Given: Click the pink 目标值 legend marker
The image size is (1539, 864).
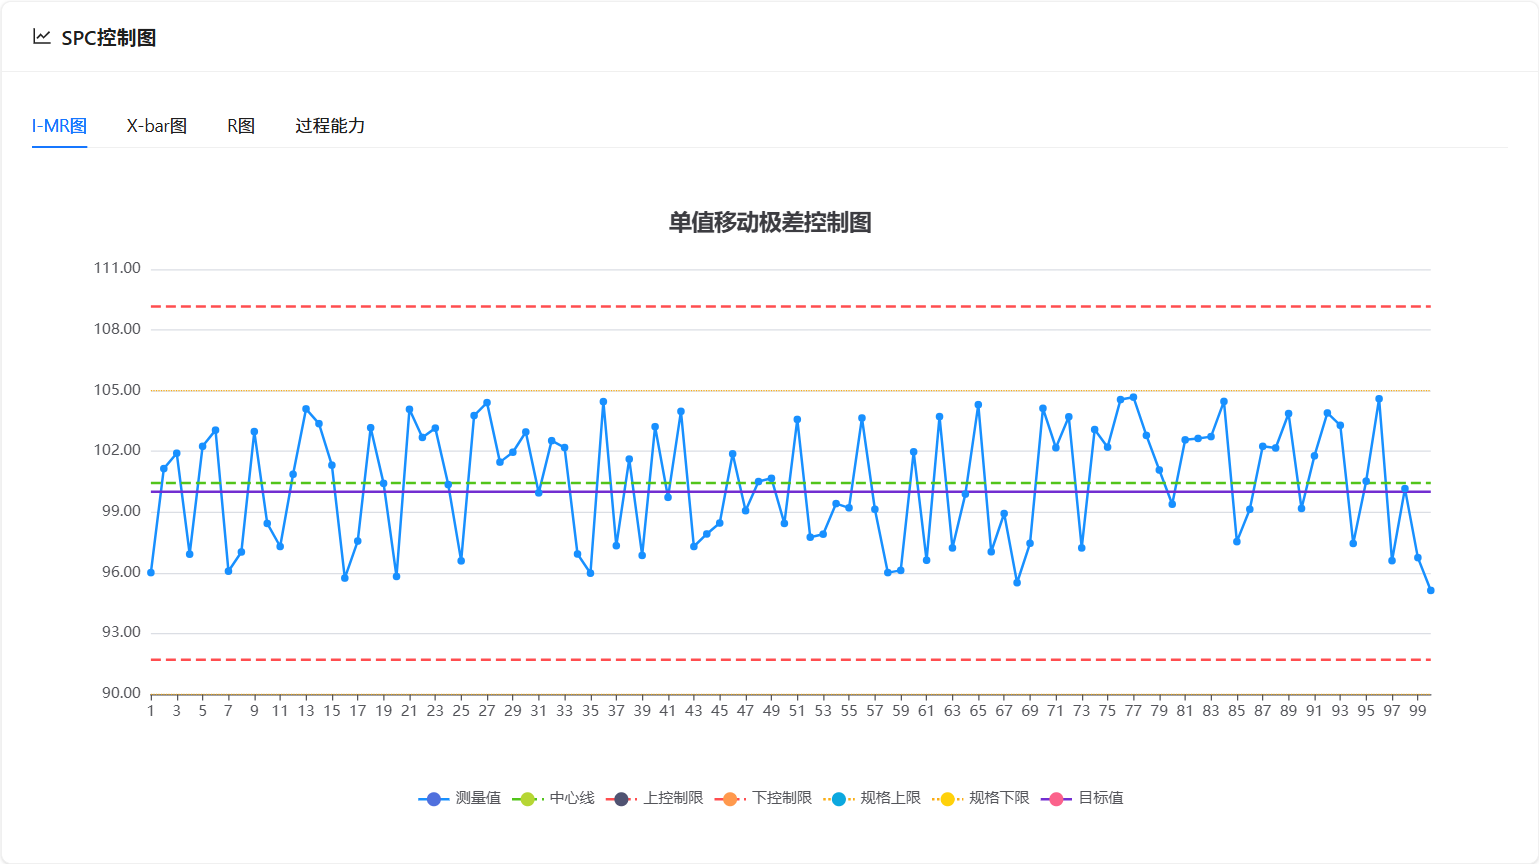Looking at the screenshot, I should pos(1056,799).
